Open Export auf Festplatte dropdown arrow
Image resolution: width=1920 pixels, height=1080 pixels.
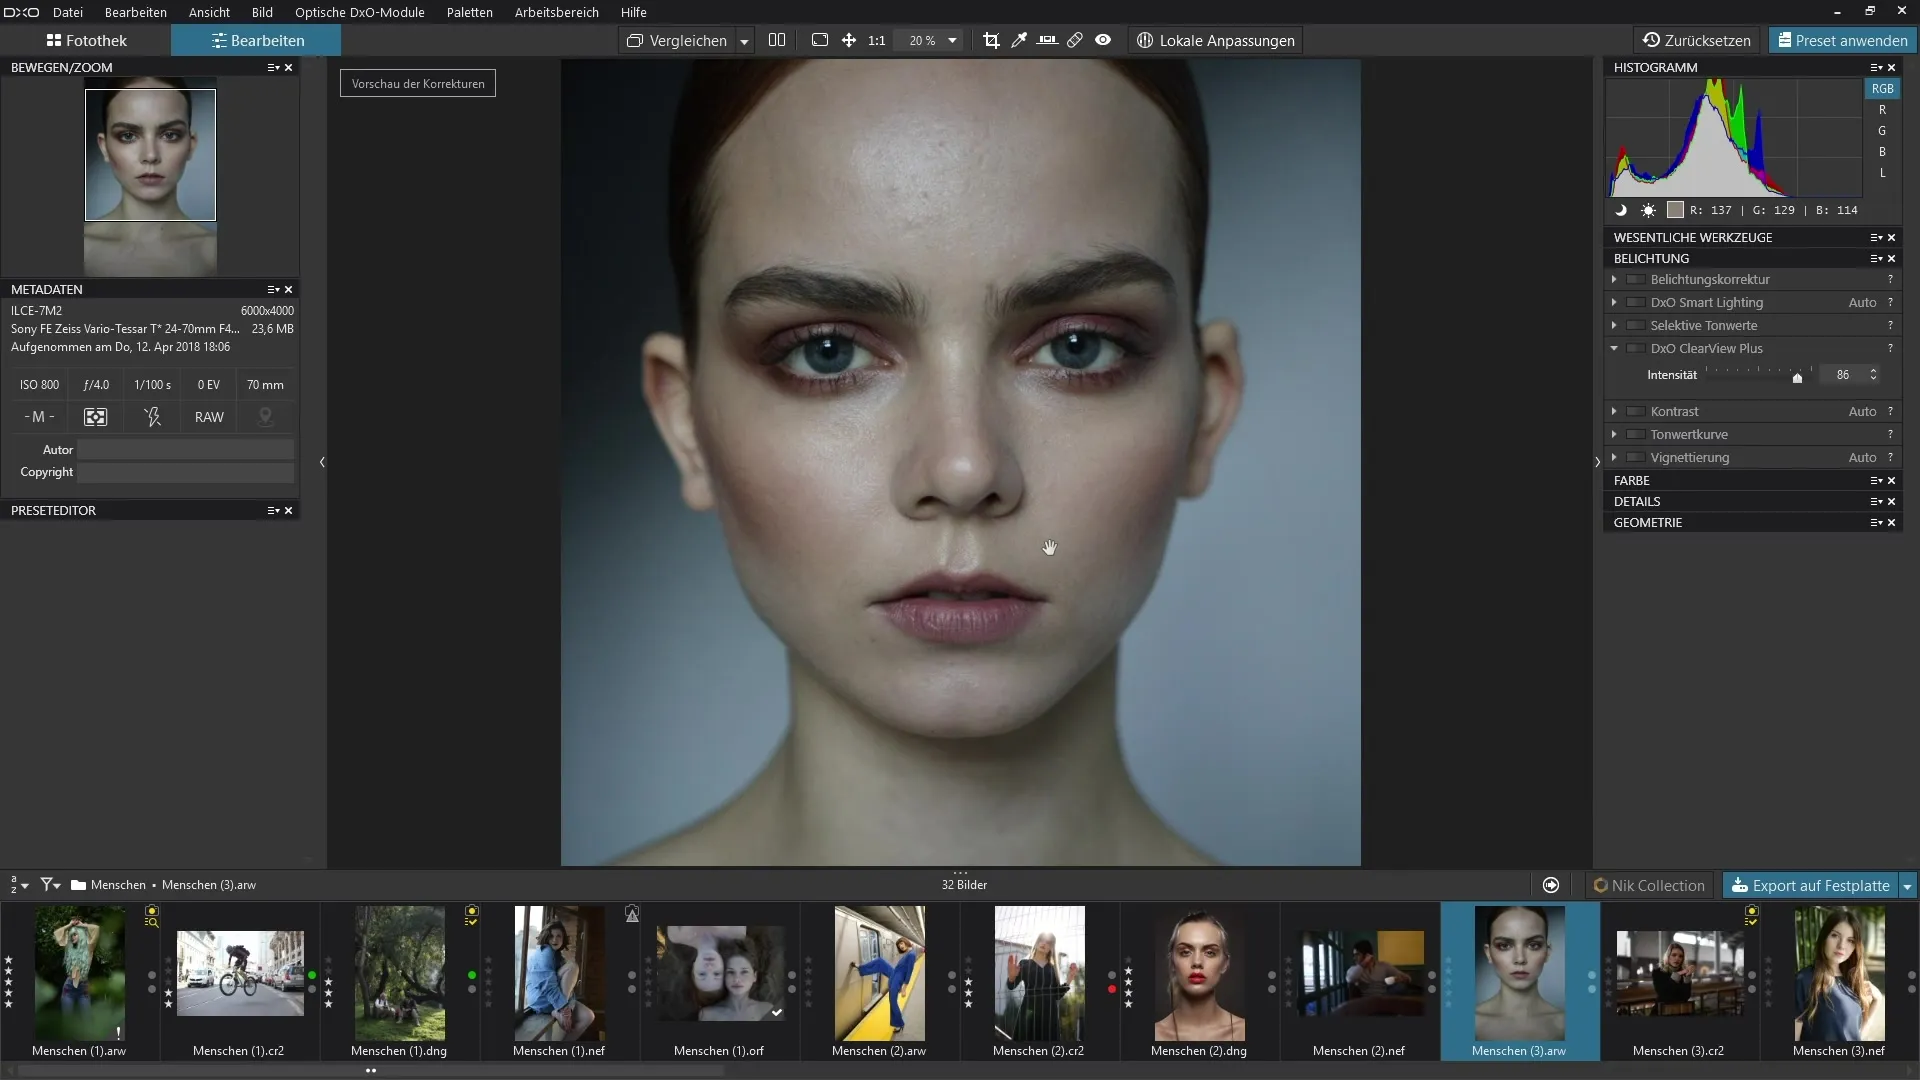coord(1907,886)
